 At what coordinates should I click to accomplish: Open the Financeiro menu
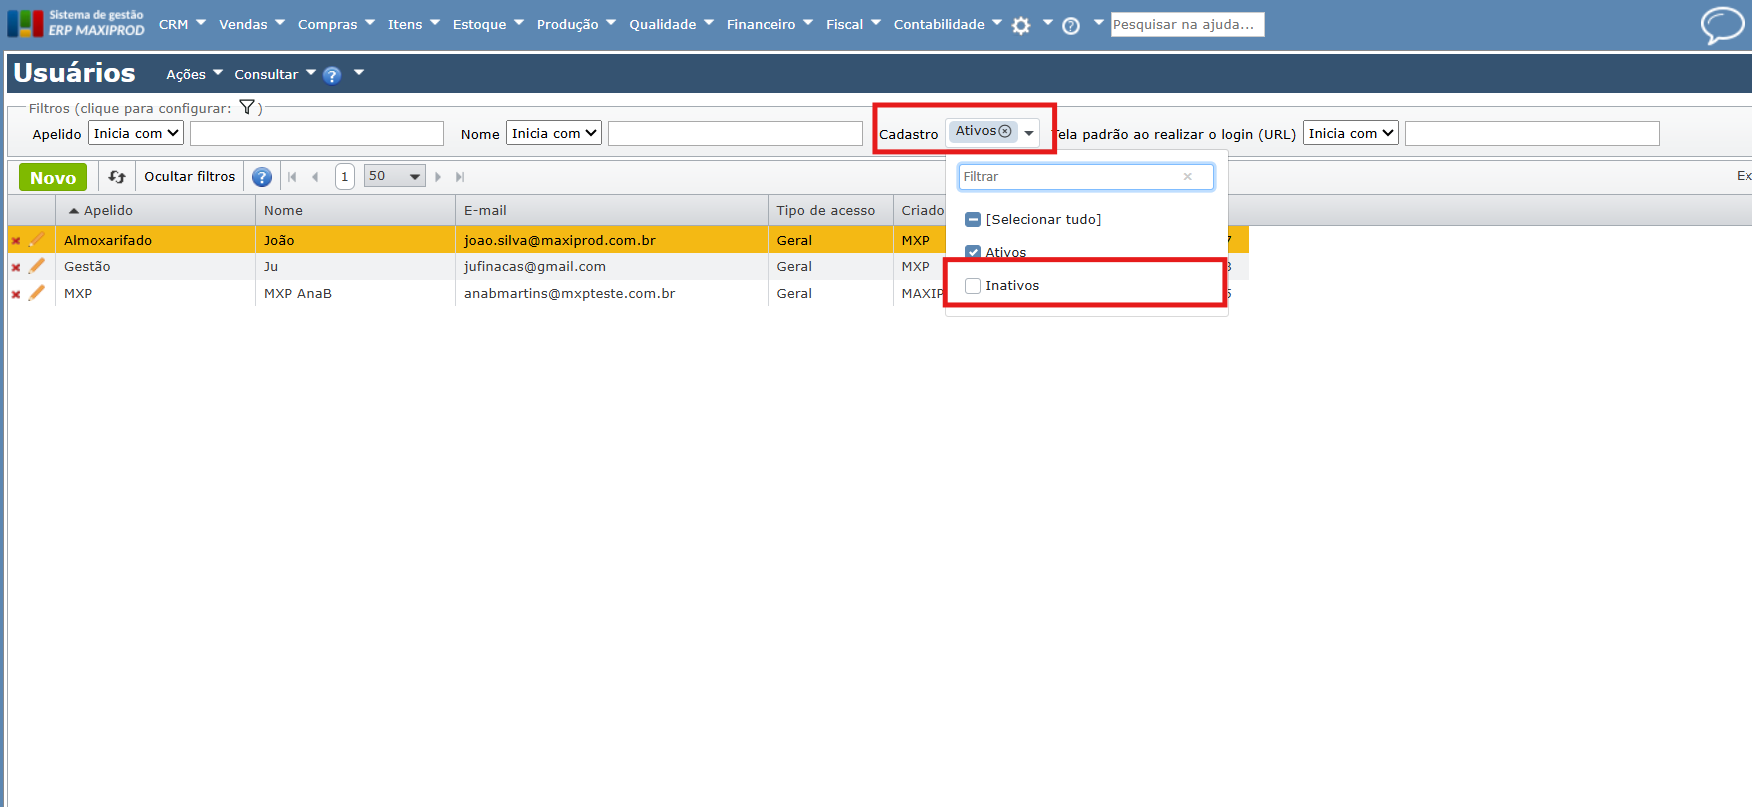pyautogui.click(x=769, y=24)
